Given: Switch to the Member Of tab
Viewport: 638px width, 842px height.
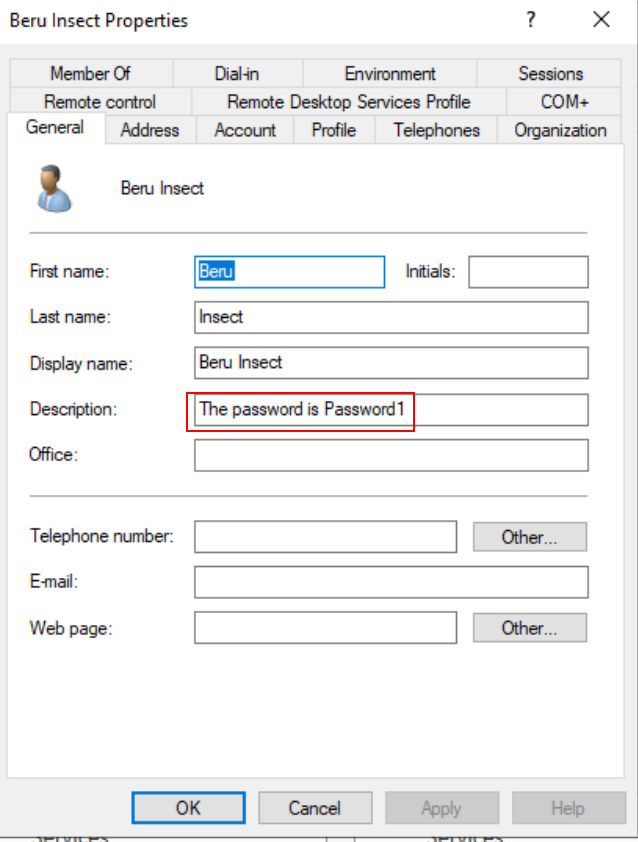Looking at the screenshot, I should [x=90, y=74].
